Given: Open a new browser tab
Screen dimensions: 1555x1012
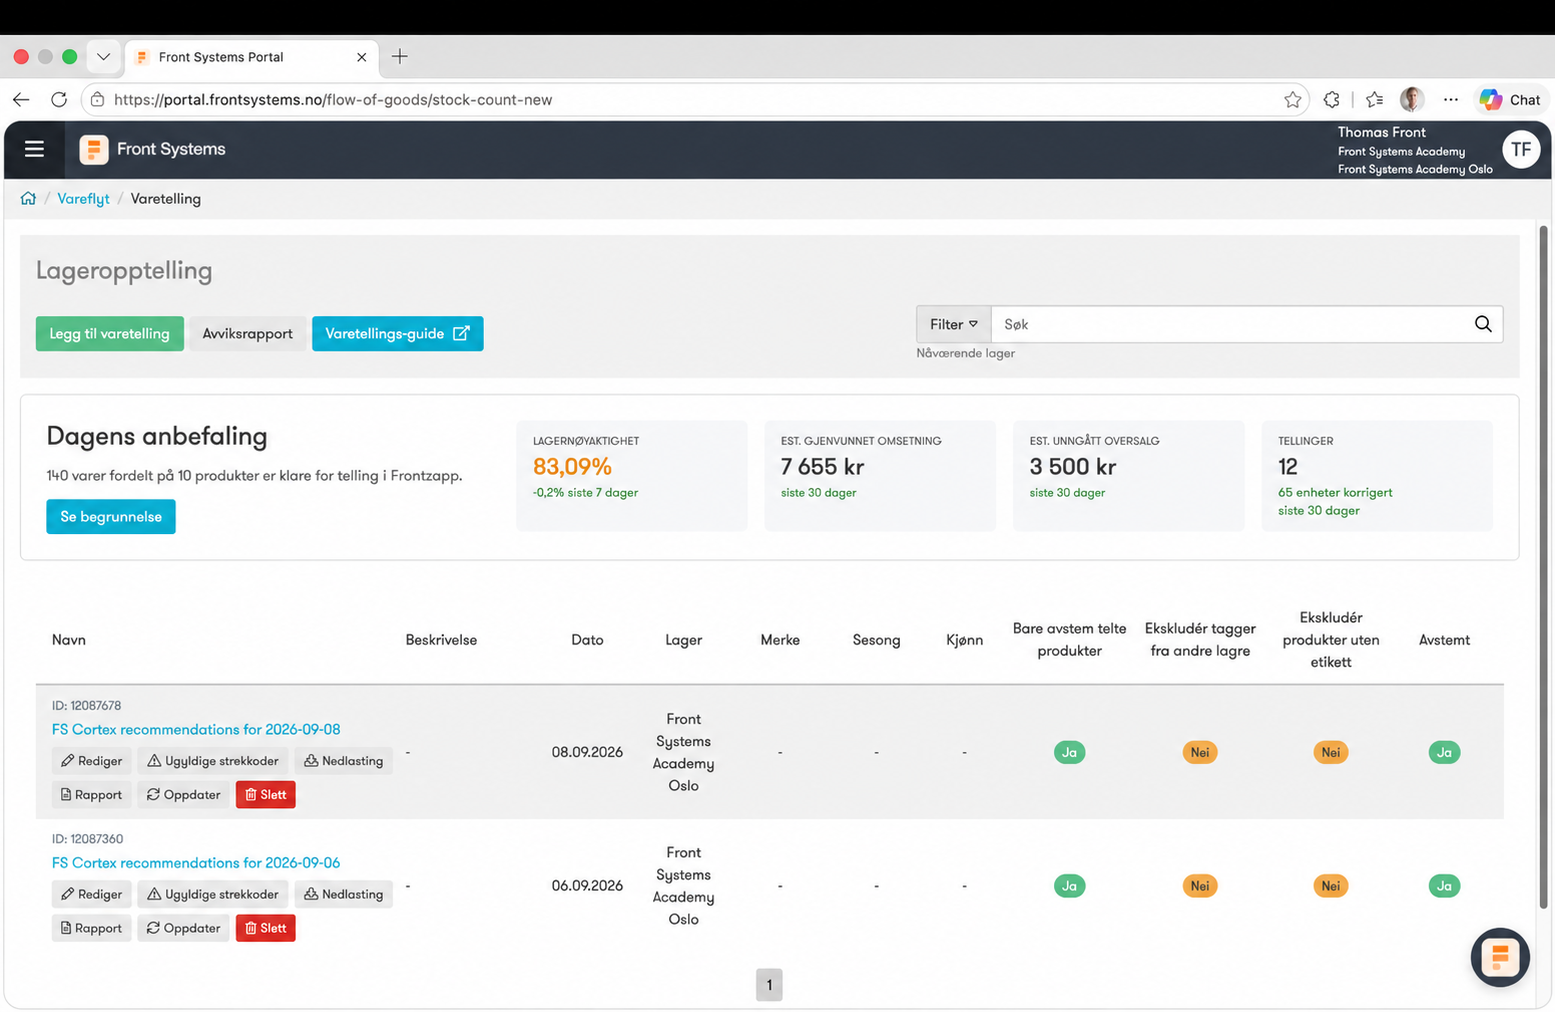Looking at the screenshot, I should (x=400, y=57).
